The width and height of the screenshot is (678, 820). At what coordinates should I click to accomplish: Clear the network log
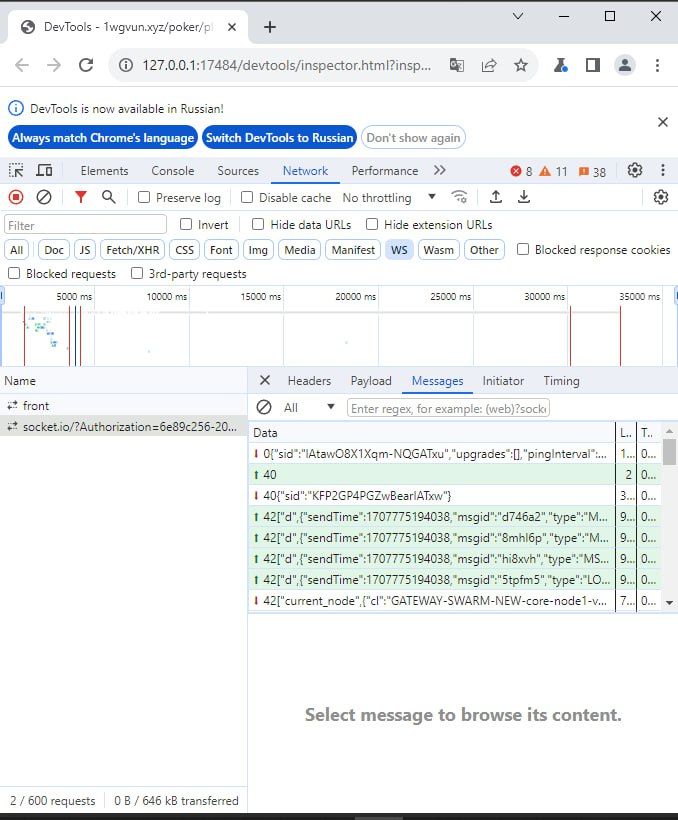[x=44, y=197]
